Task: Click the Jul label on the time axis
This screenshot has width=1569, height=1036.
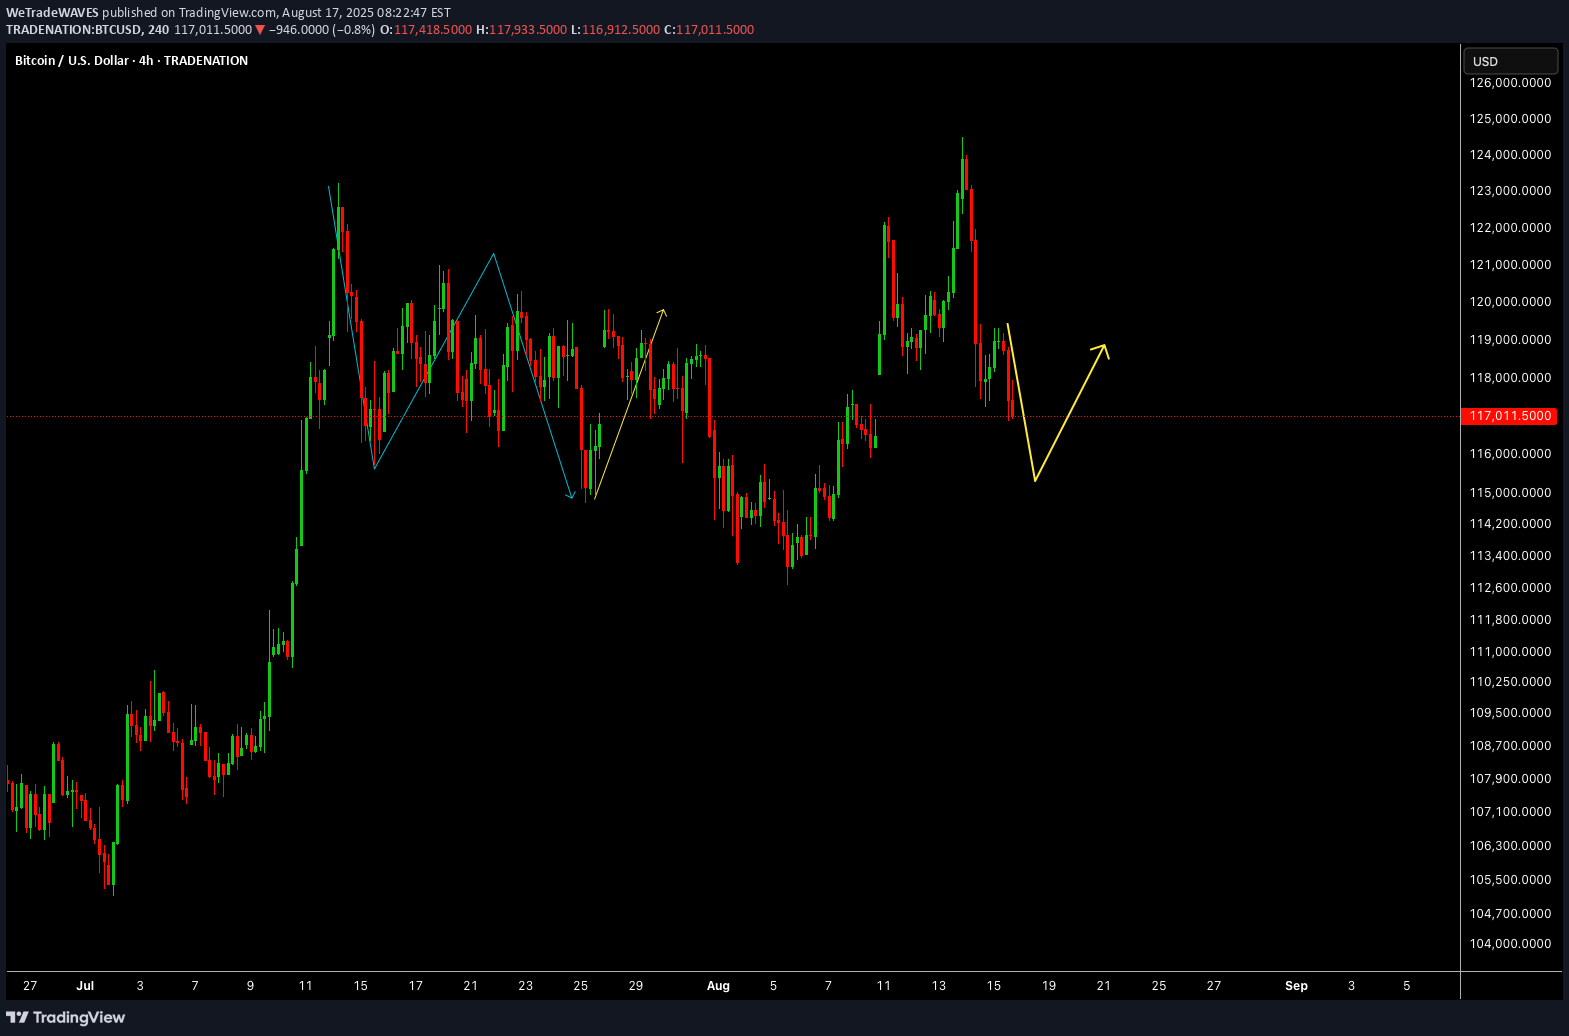Action: tap(85, 985)
